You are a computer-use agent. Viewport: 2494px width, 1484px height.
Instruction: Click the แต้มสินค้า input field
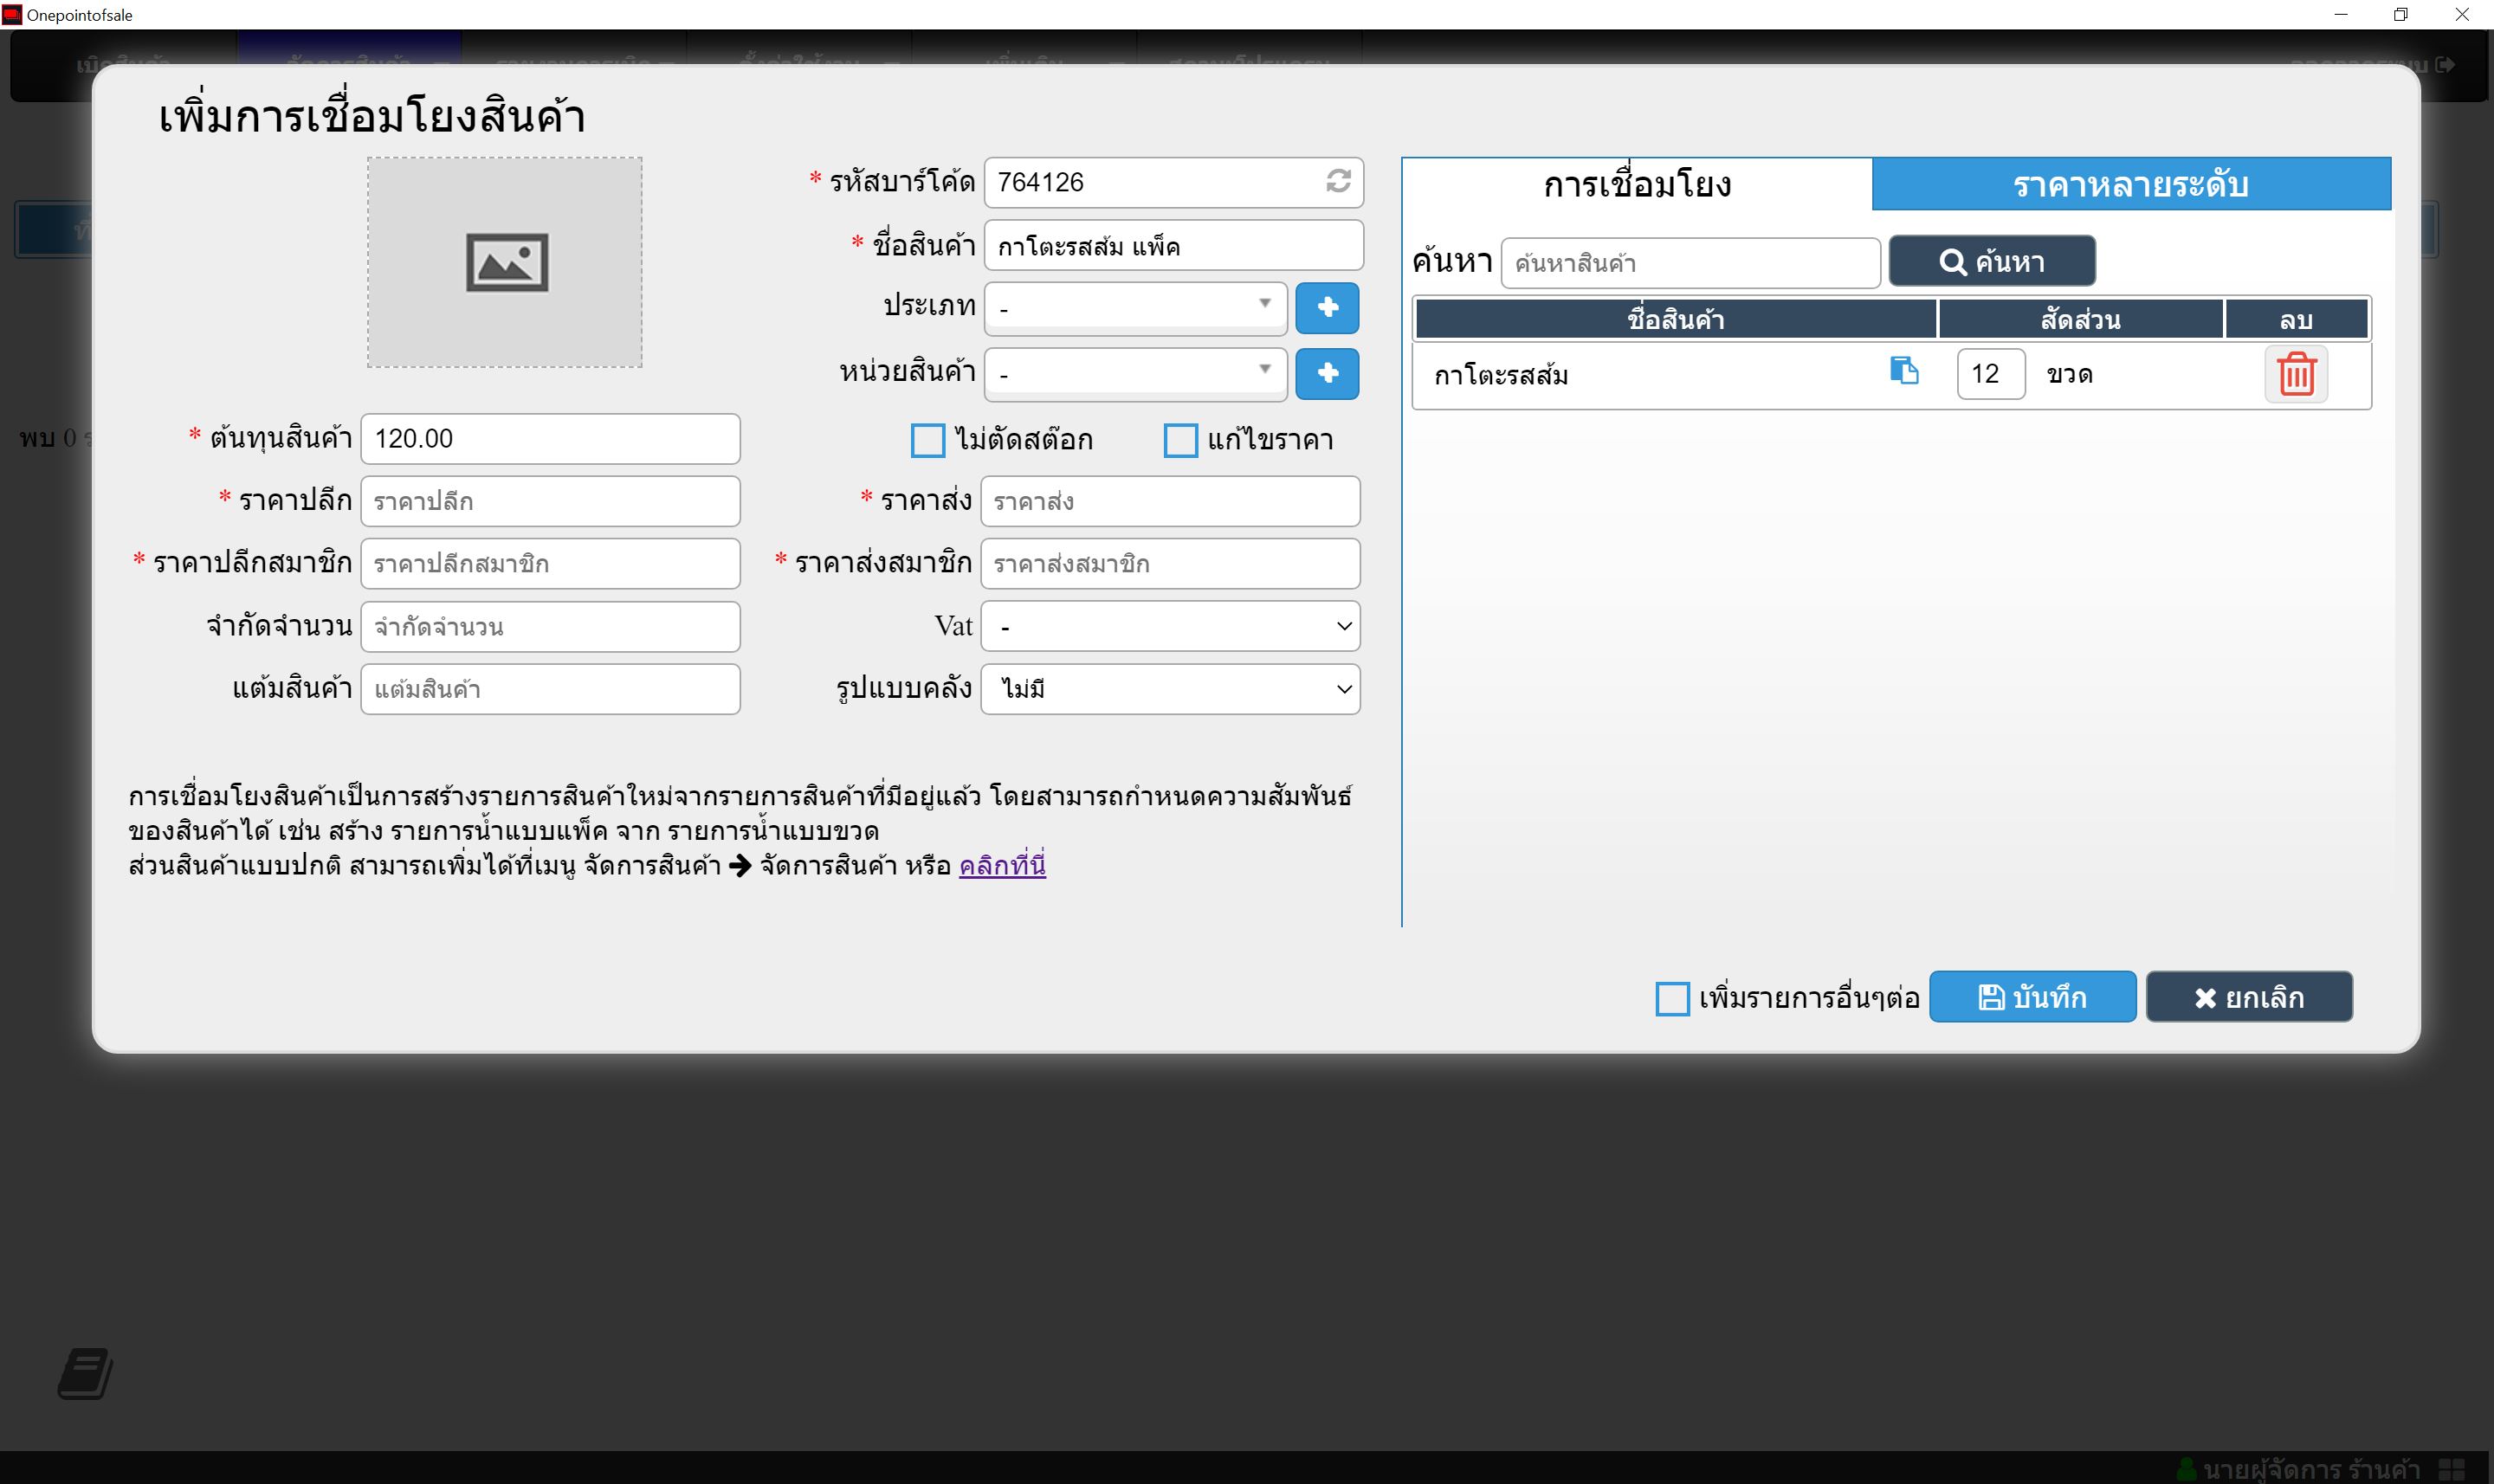tap(550, 689)
